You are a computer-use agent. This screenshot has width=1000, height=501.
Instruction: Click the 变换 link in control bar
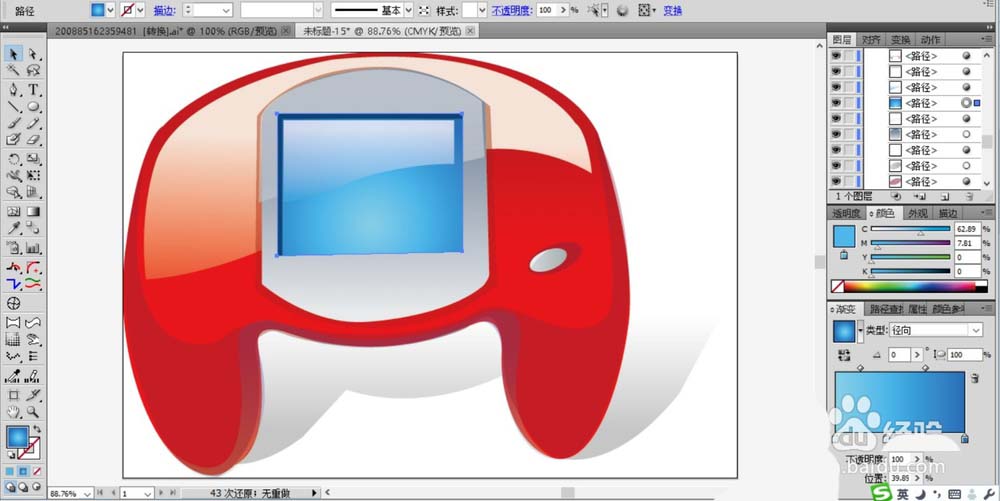click(x=673, y=11)
